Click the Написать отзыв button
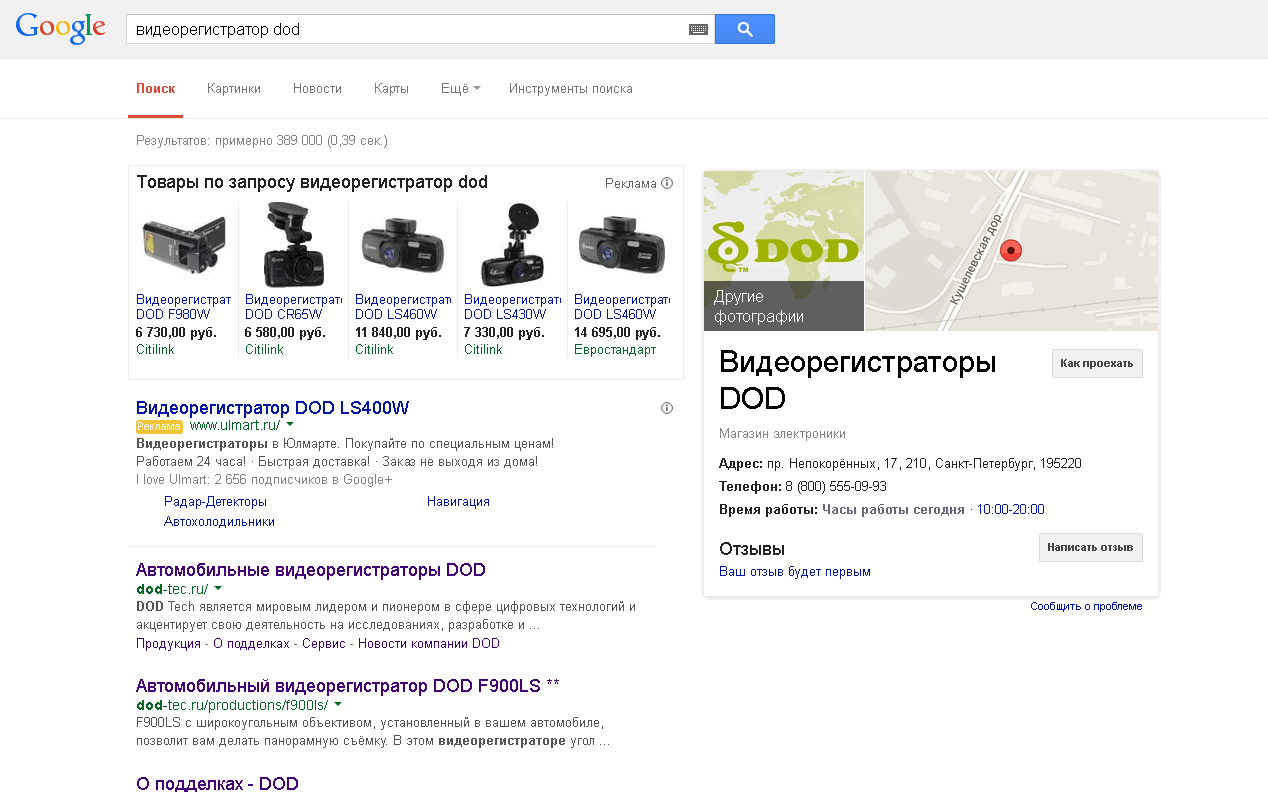Image resolution: width=1268 pixels, height=792 pixels. click(x=1090, y=548)
